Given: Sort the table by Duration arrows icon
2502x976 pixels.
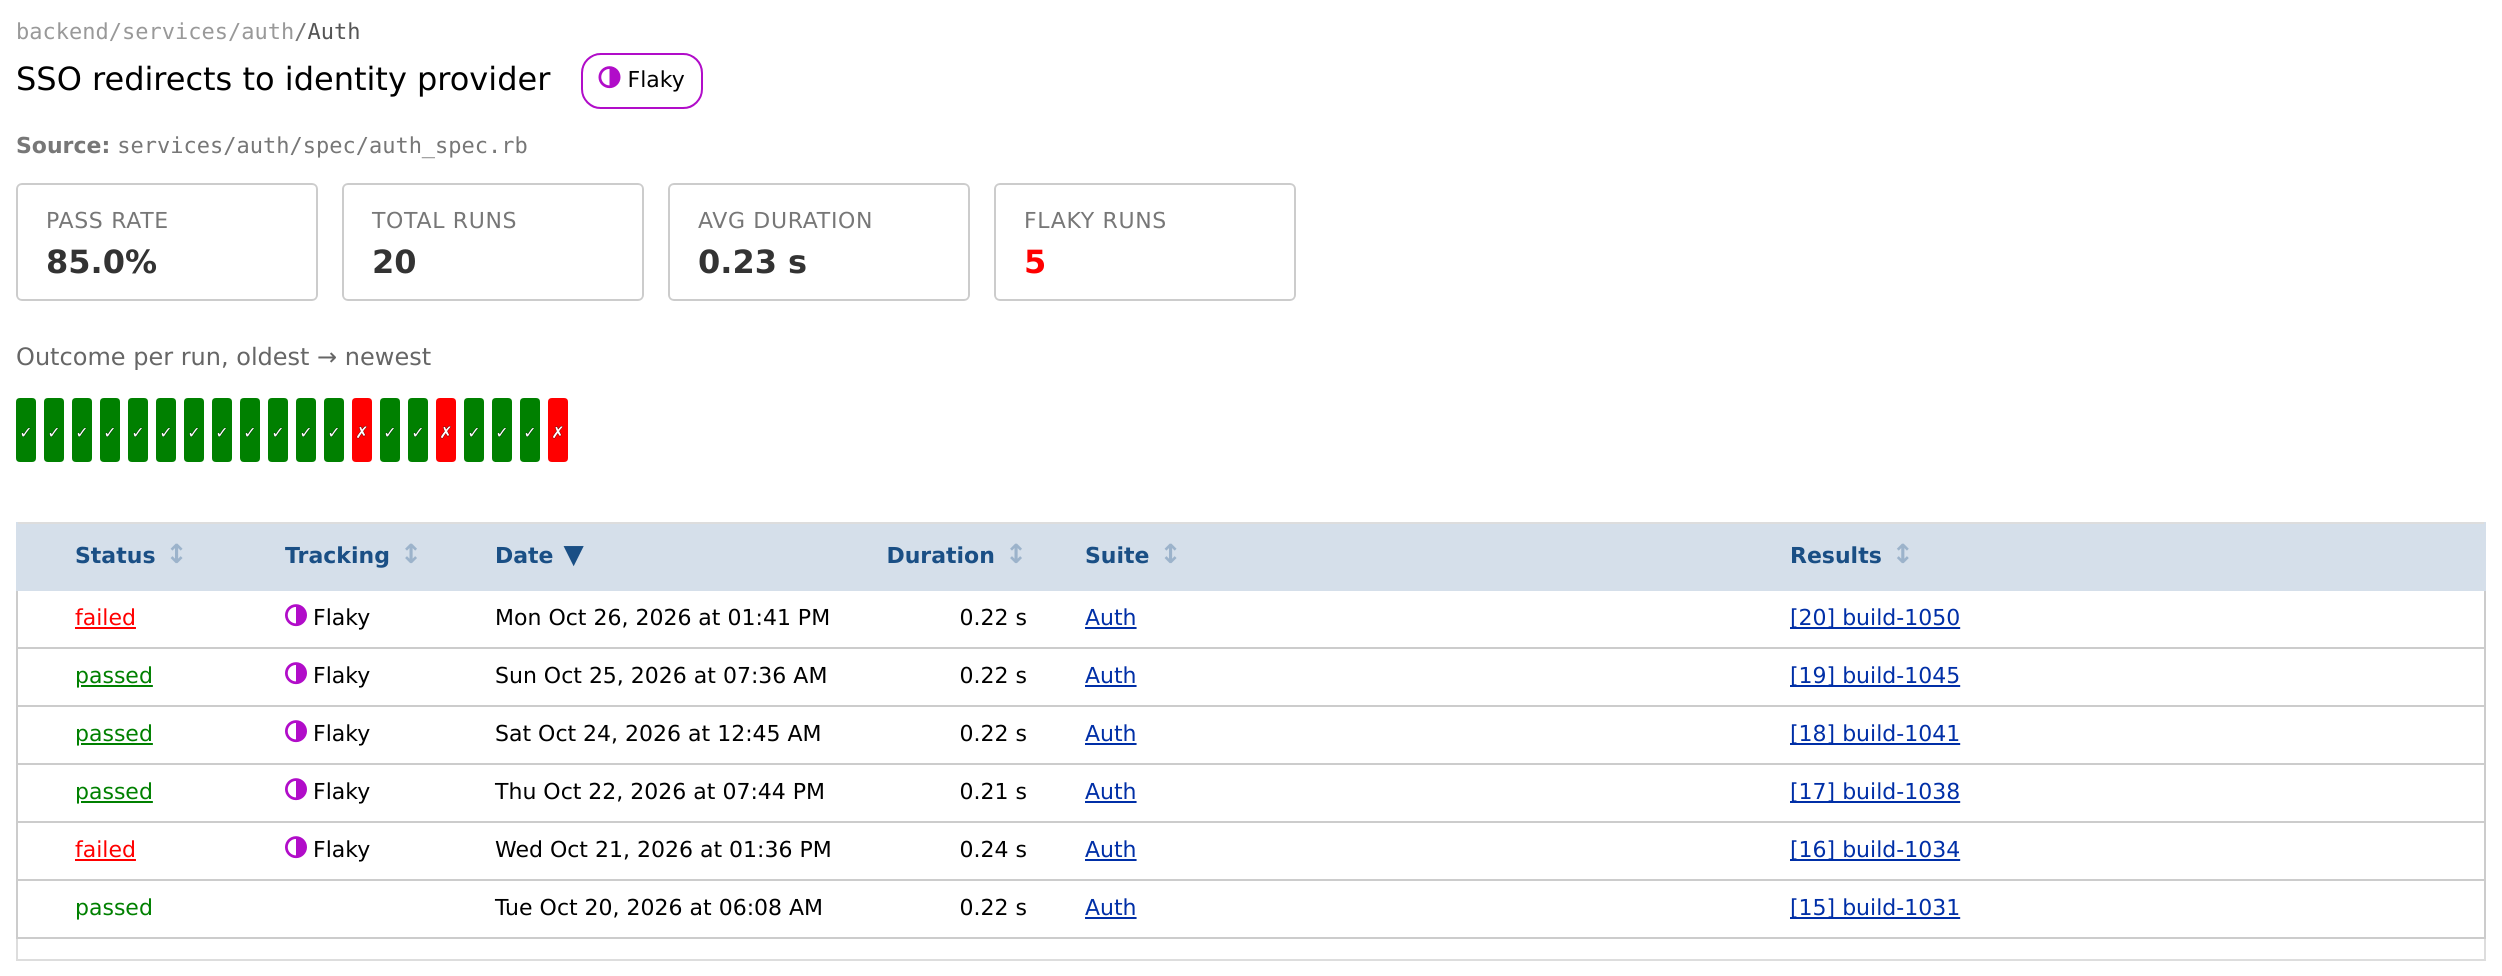Looking at the screenshot, I should tap(1016, 554).
